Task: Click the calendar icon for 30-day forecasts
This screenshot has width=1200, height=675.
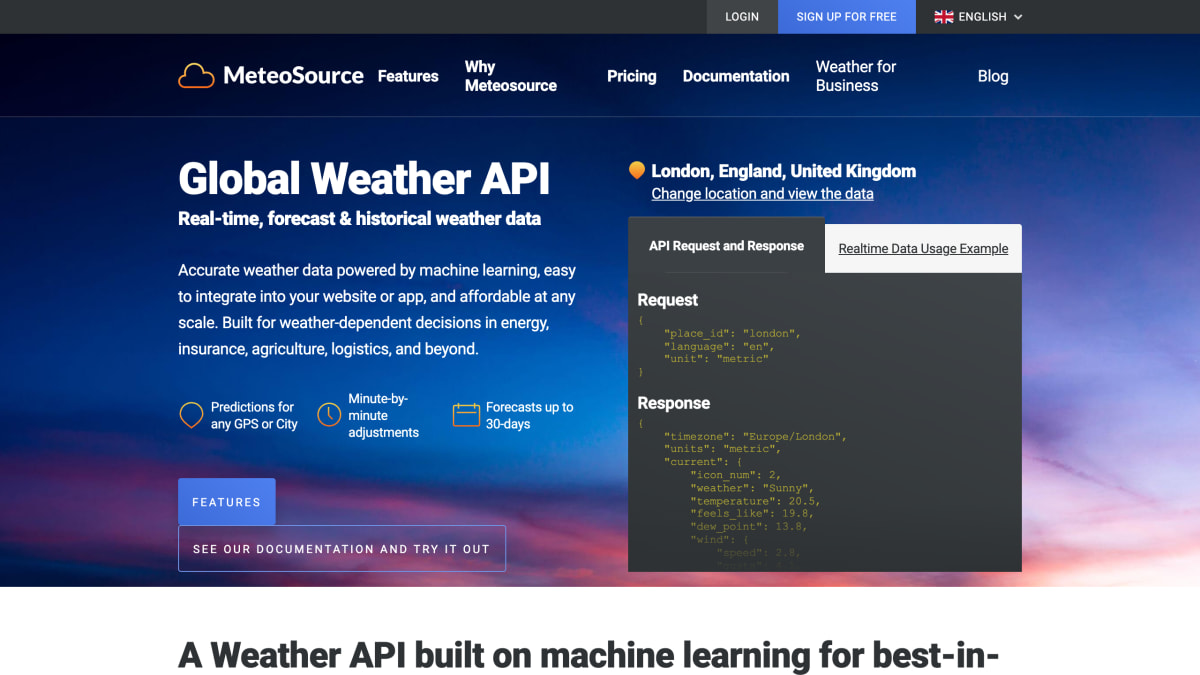Action: click(x=466, y=415)
